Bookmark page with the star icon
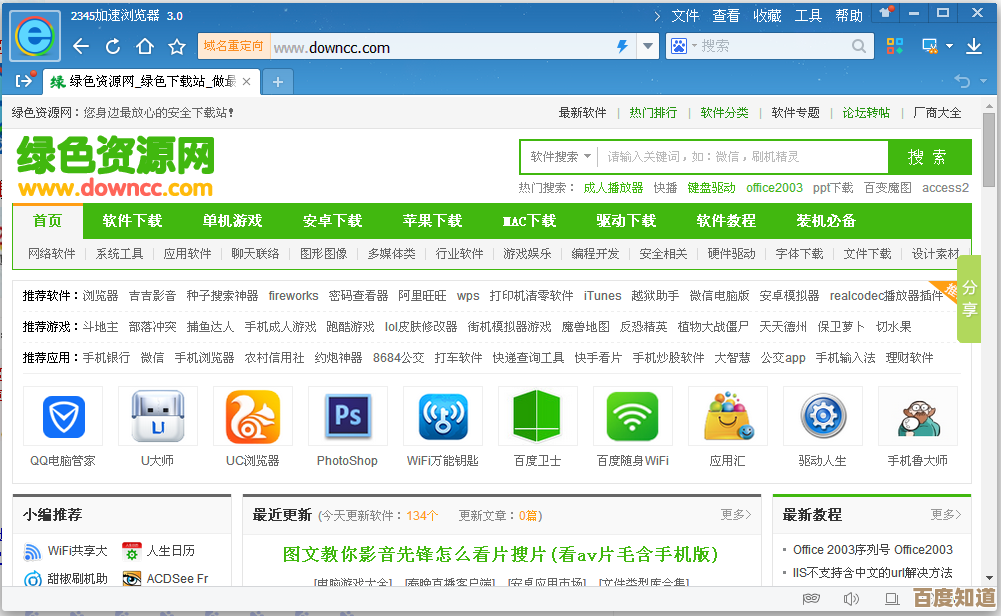The height and width of the screenshot is (616, 1001). (177, 47)
